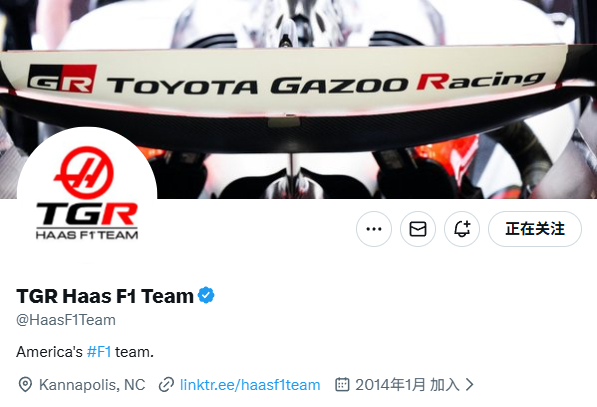Visit the linktr.ee/haasf1team link

coord(250,385)
